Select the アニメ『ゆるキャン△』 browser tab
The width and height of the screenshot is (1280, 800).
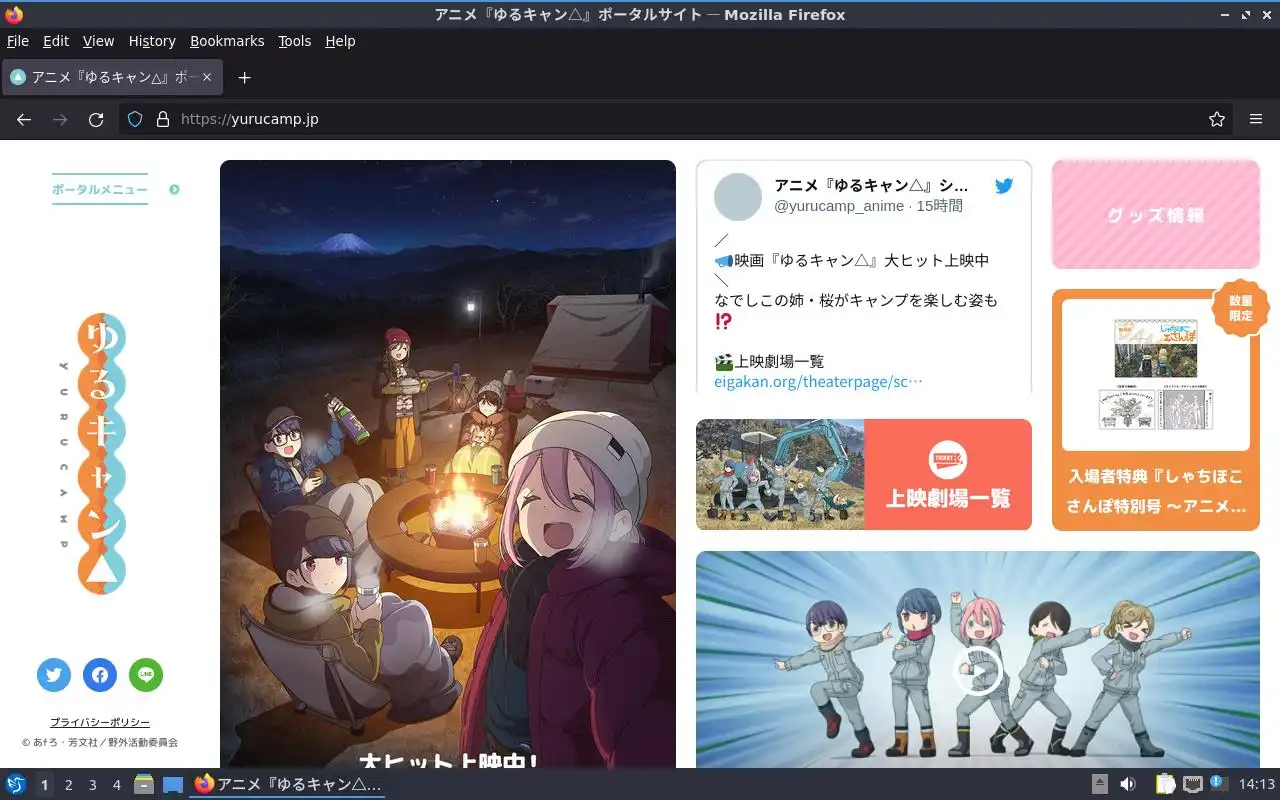click(112, 77)
